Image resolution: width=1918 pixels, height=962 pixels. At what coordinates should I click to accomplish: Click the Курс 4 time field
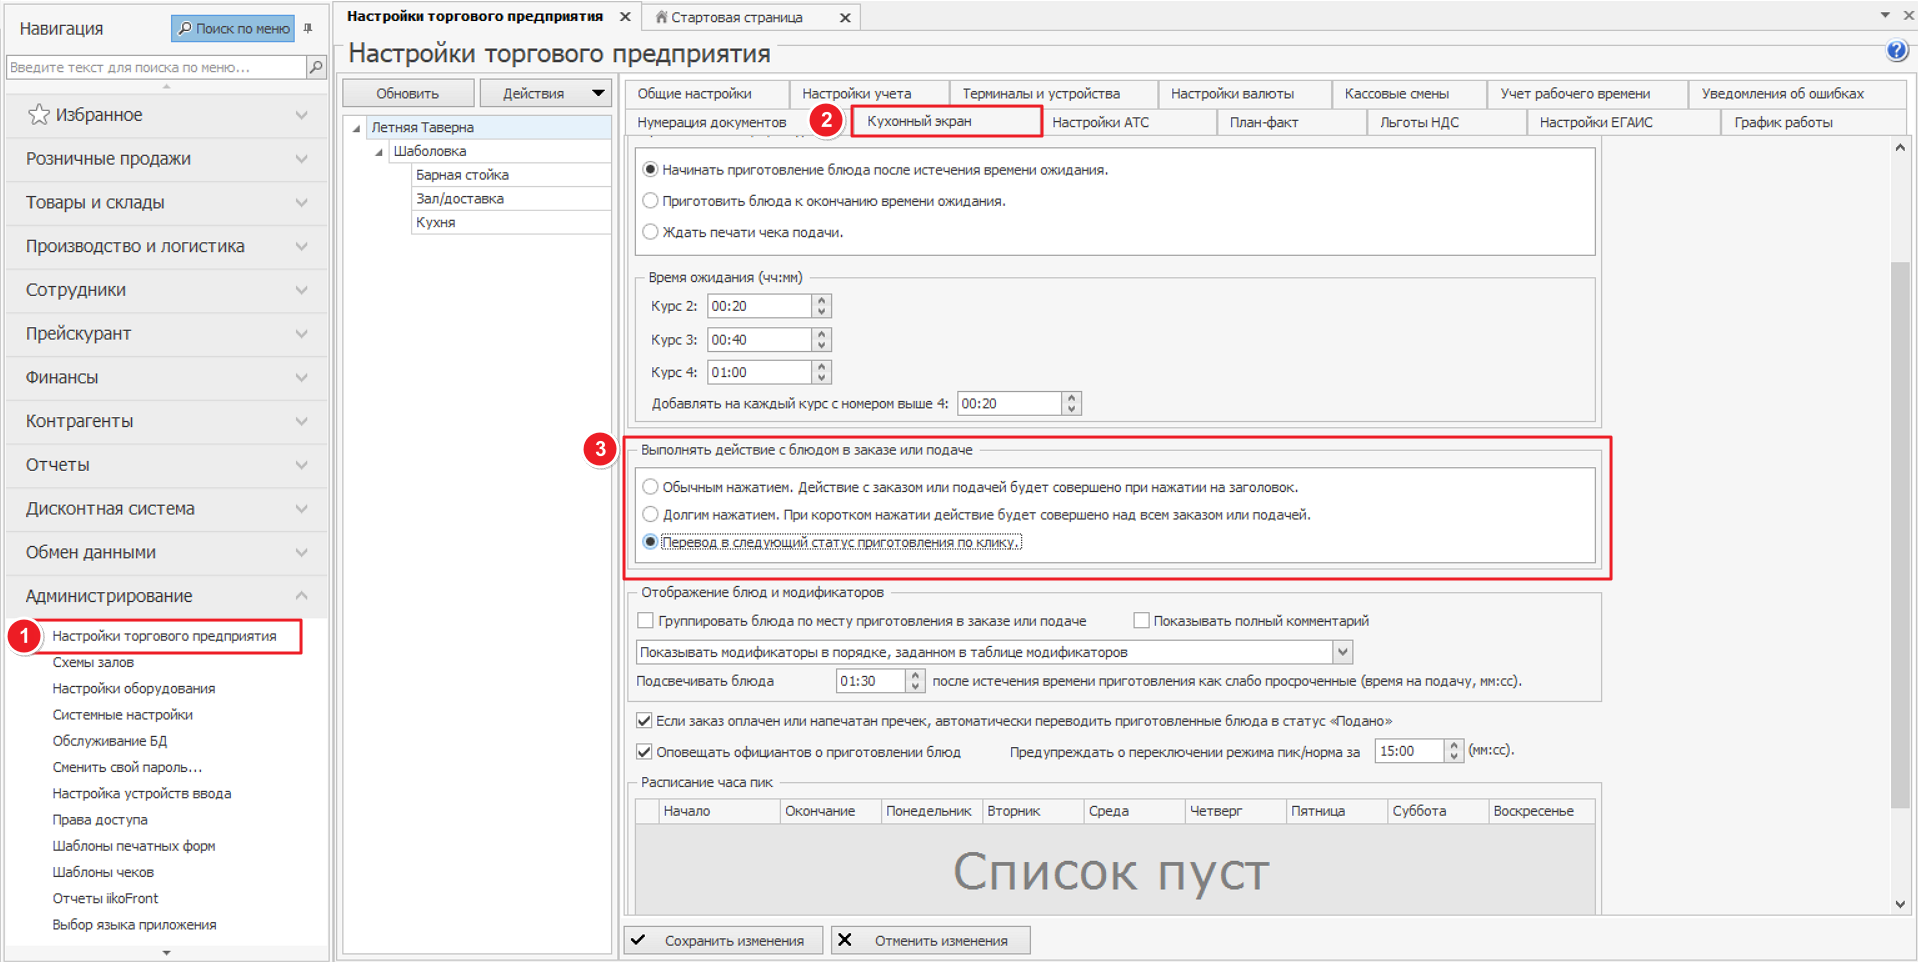[759, 372]
